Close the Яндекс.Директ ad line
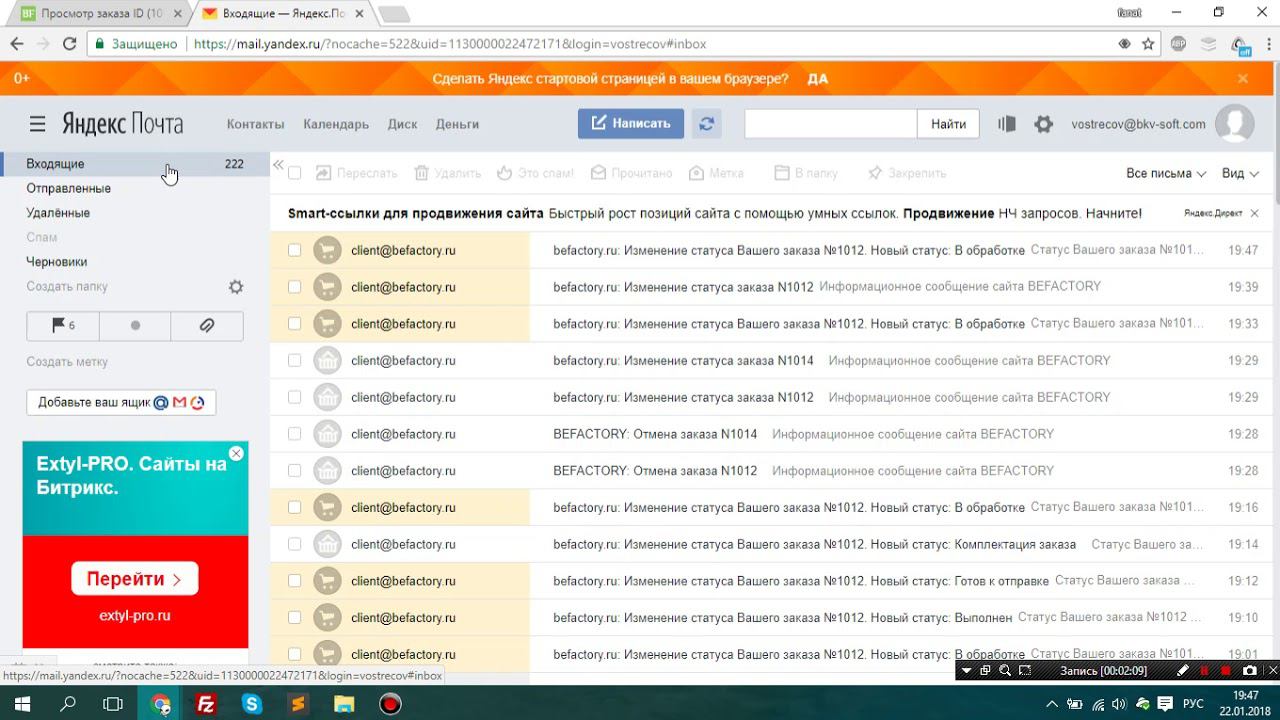1280x720 pixels. (x=1254, y=213)
